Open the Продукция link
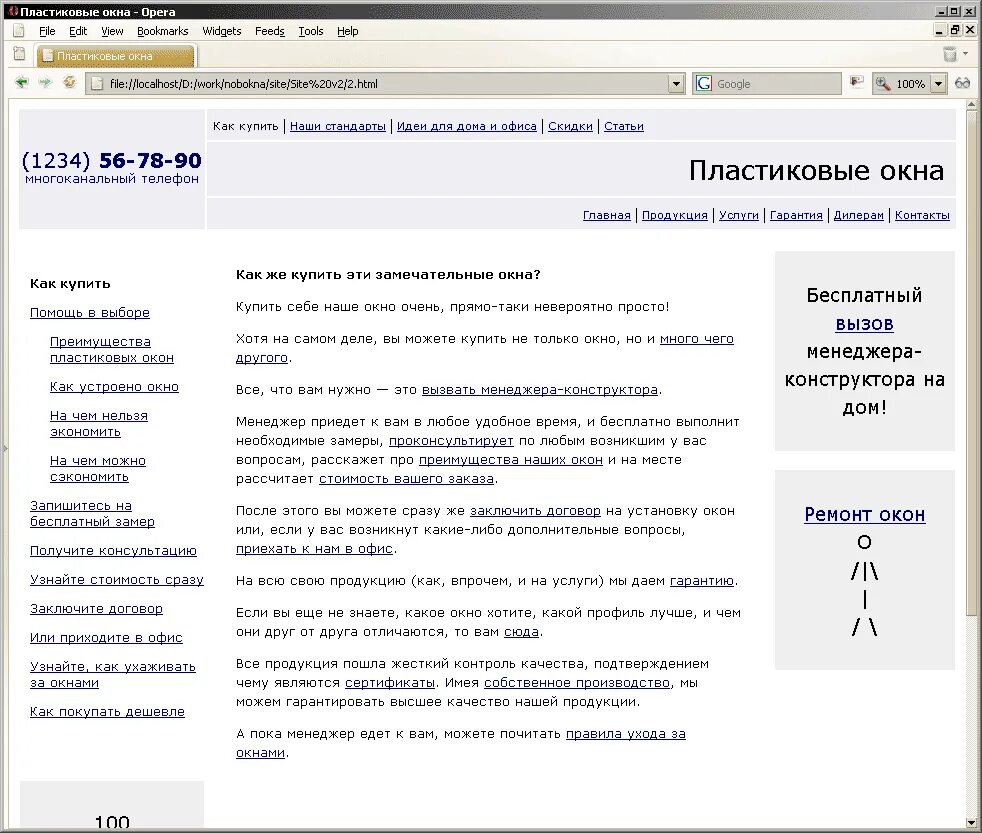 (674, 215)
